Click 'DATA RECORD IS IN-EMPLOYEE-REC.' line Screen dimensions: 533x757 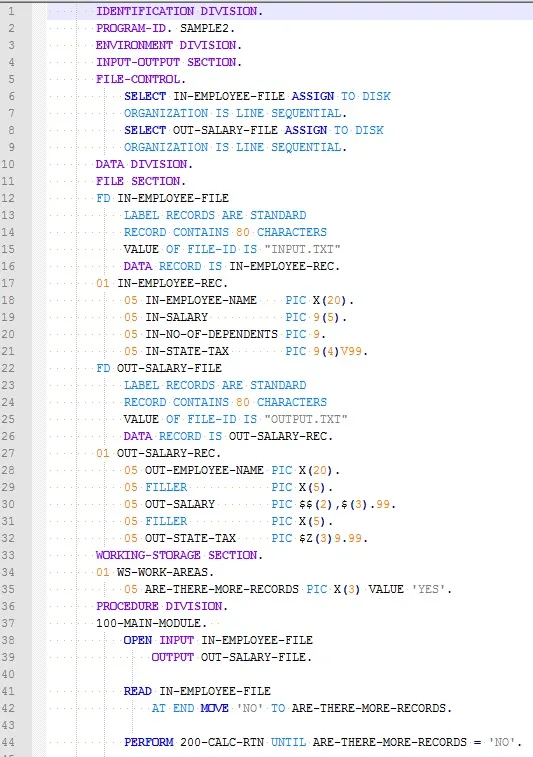pyautogui.click(x=232, y=266)
